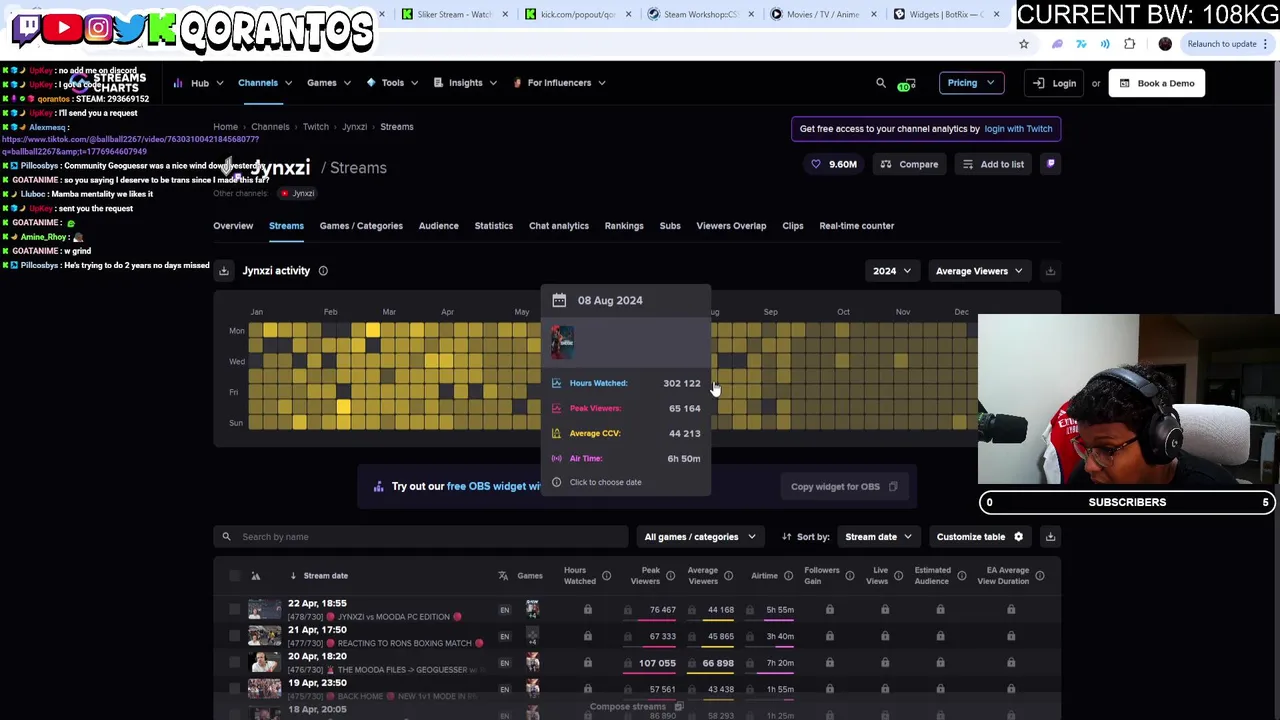The image size is (1280, 720).
Task: Open the 2024 year selector
Action: pos(892,271)
